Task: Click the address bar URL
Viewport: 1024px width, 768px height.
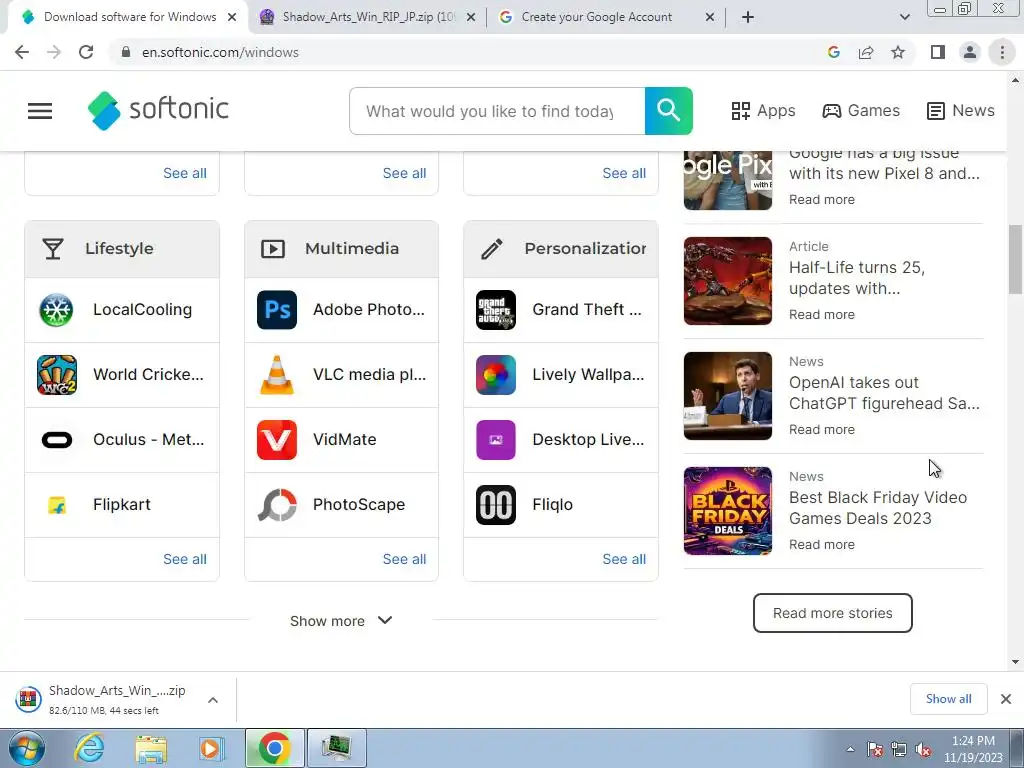Action: click(220, 52)
